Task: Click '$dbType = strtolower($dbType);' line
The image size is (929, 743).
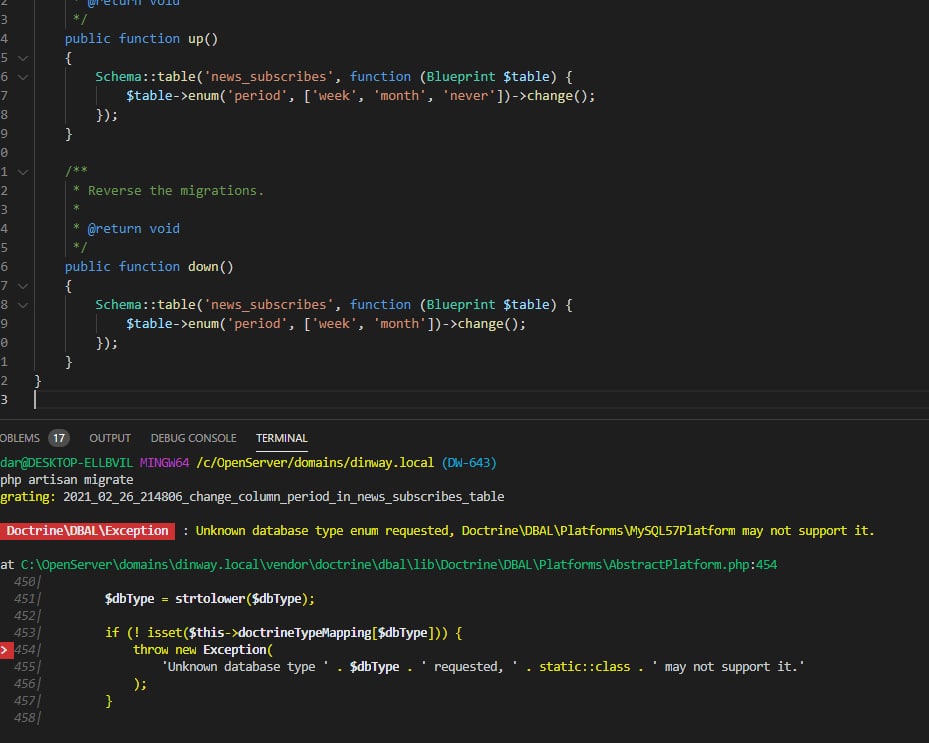Action: (210, 599)
